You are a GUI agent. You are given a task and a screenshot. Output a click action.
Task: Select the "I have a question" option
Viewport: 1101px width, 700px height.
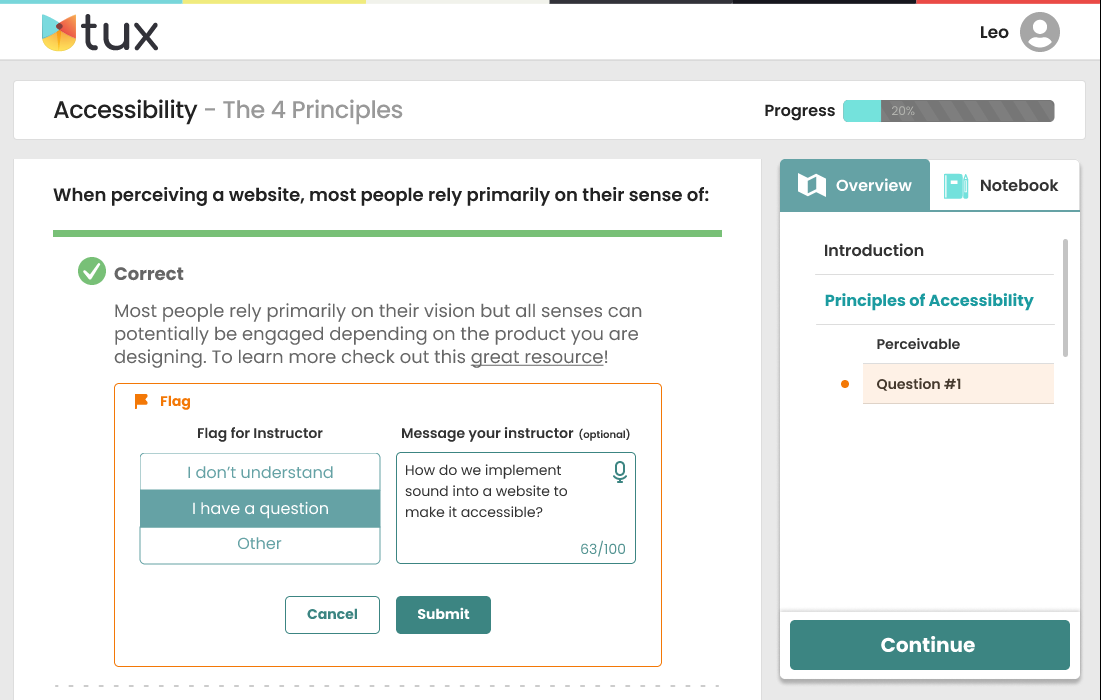coord(260,508)
